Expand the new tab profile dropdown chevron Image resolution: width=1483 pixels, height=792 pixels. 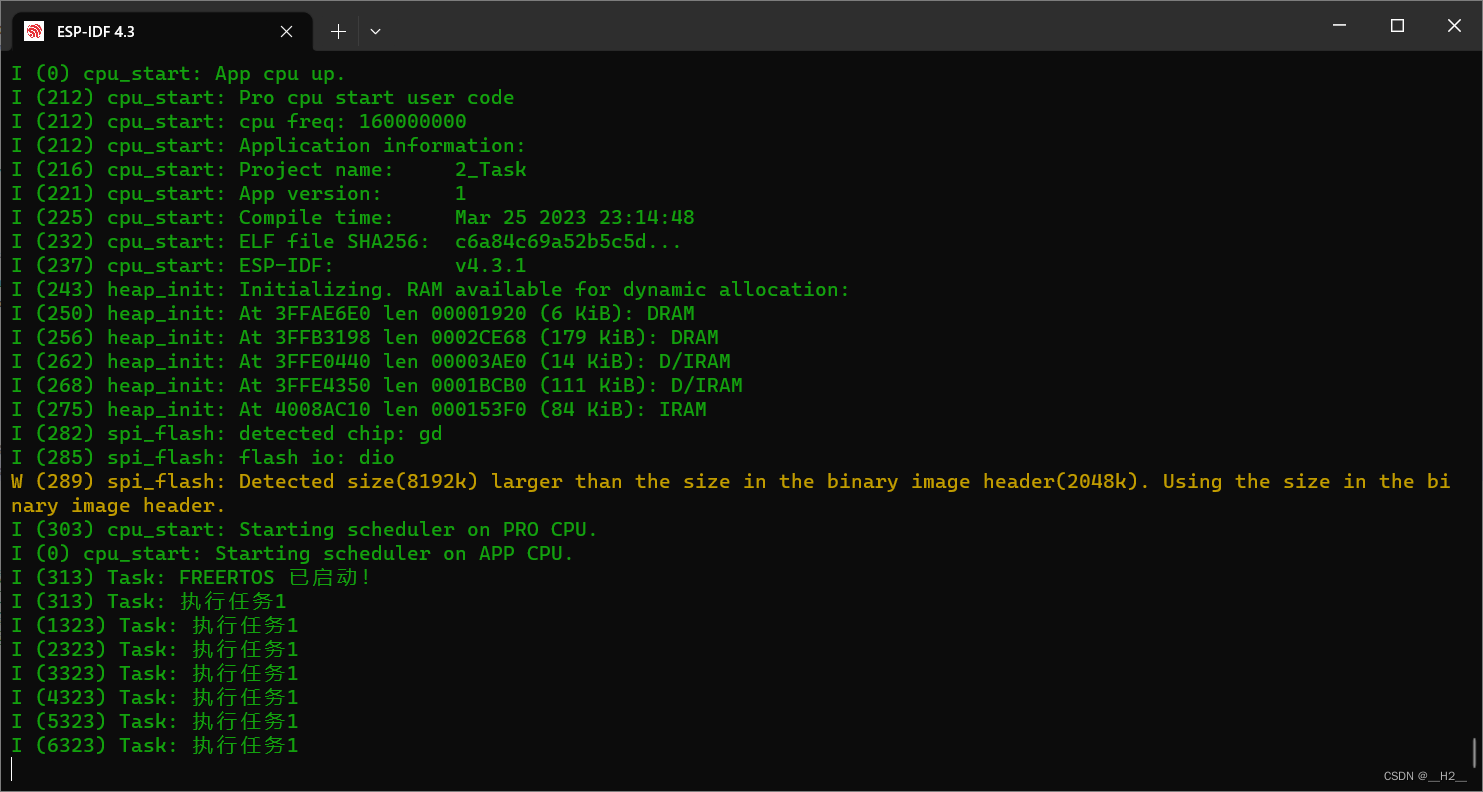pos(375,31)
